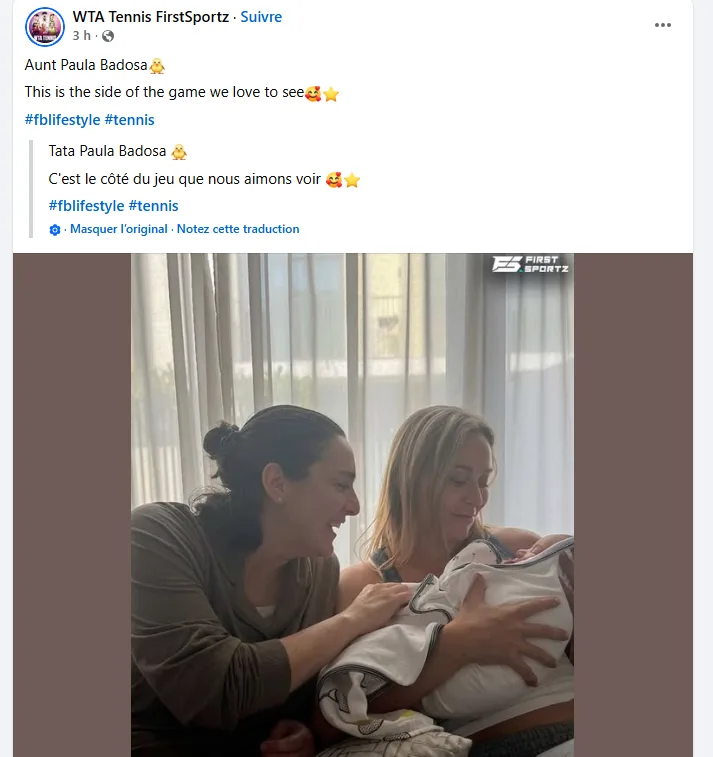Open #tennis hashtag in the French translation
Image resolution: width=713 pixels, height=757 pixels.
[154, 206]
